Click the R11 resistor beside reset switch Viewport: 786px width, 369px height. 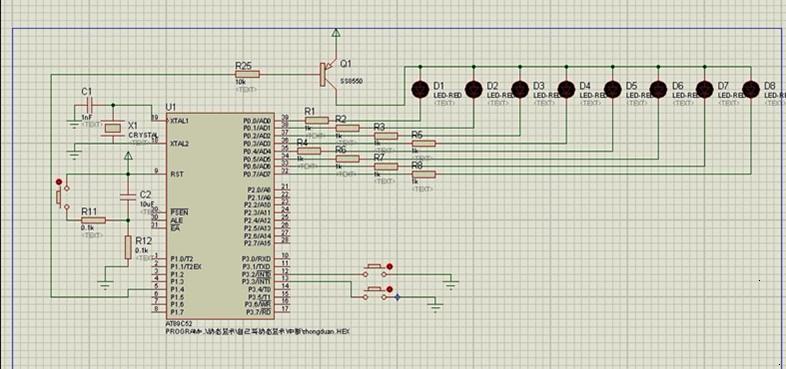pyautogui.click(x=93, y=220)
